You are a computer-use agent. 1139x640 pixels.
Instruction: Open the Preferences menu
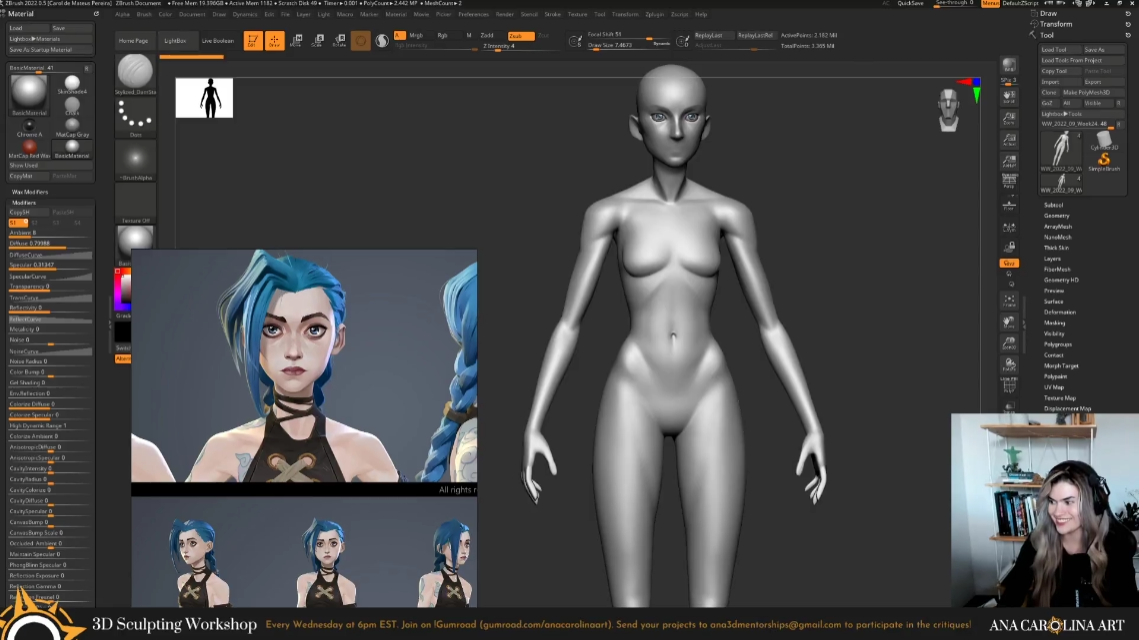tap(473, 15)
